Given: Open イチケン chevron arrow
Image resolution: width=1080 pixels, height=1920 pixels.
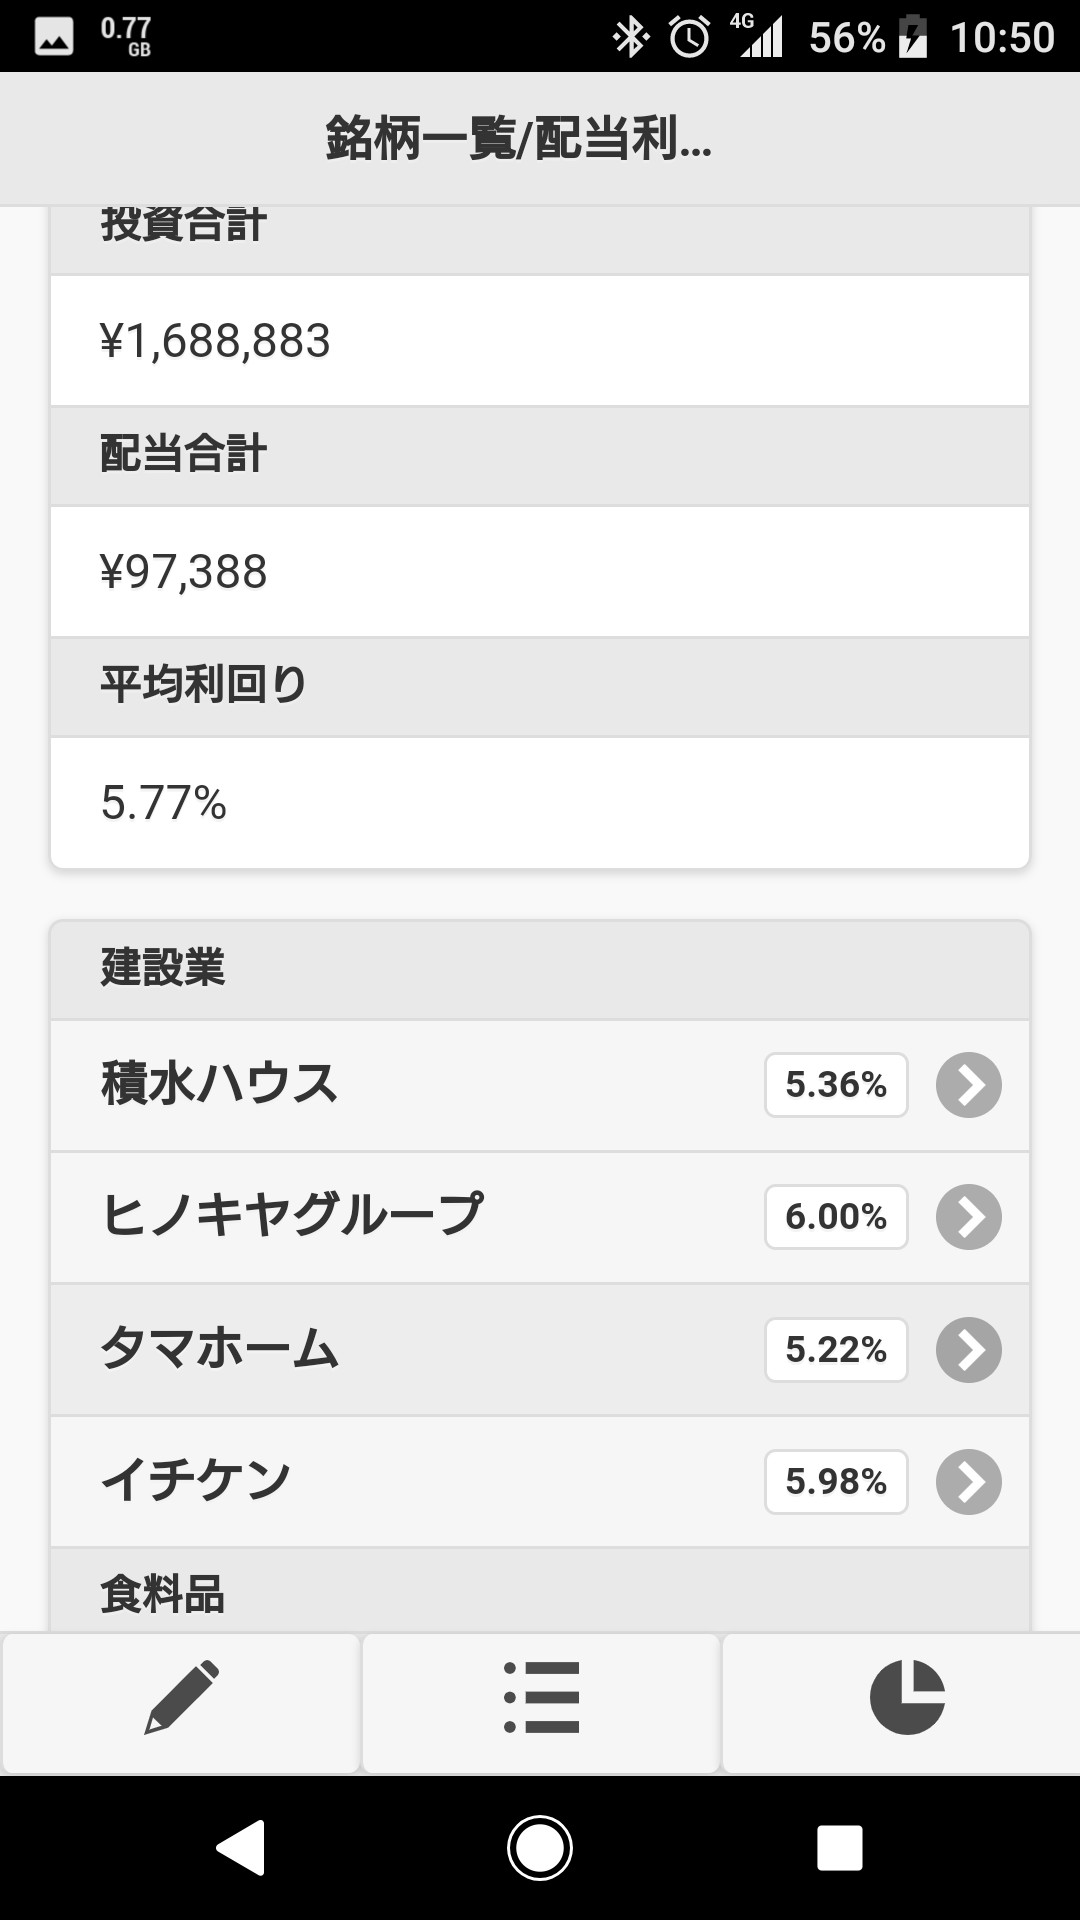Looking at the screenshot, I should pos(968,1482).
